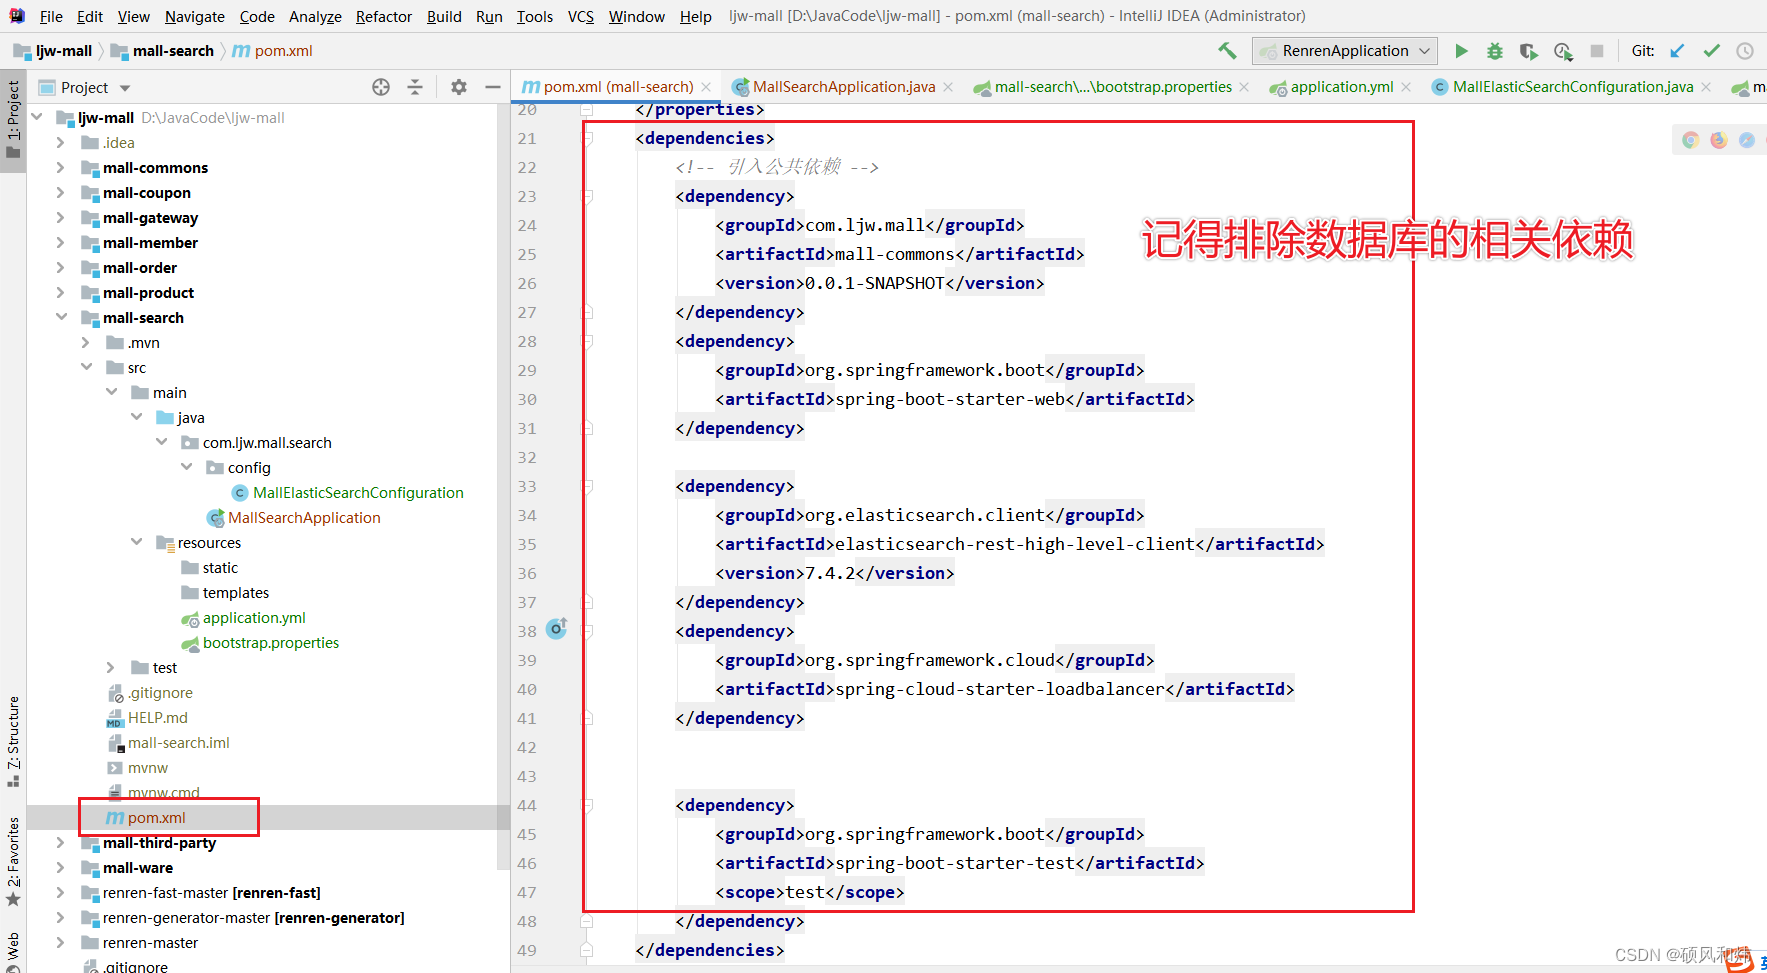The image size is (1767, 973).
Task: Open in Firefox browser icon
Action: click(x=1718, y=140)
